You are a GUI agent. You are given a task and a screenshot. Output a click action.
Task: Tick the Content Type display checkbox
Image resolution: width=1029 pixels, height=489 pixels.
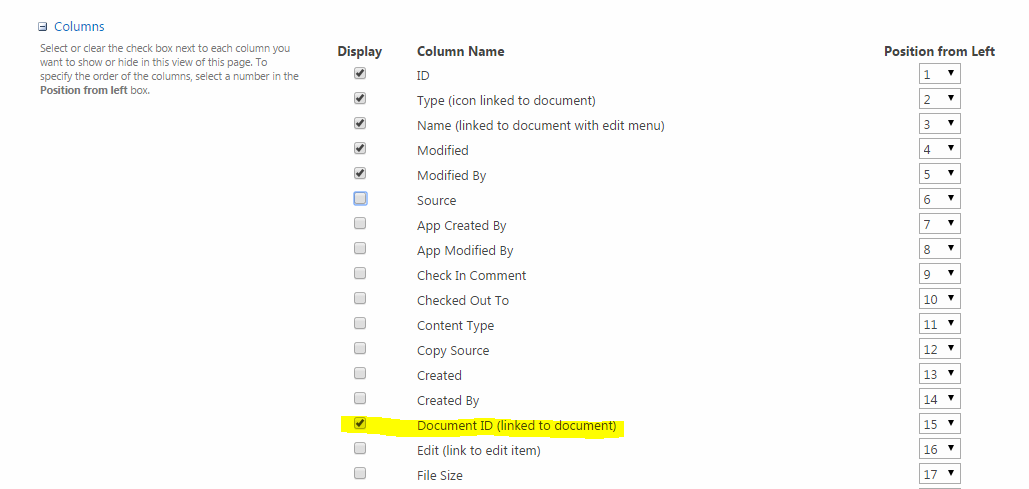(x=360, y=324)
